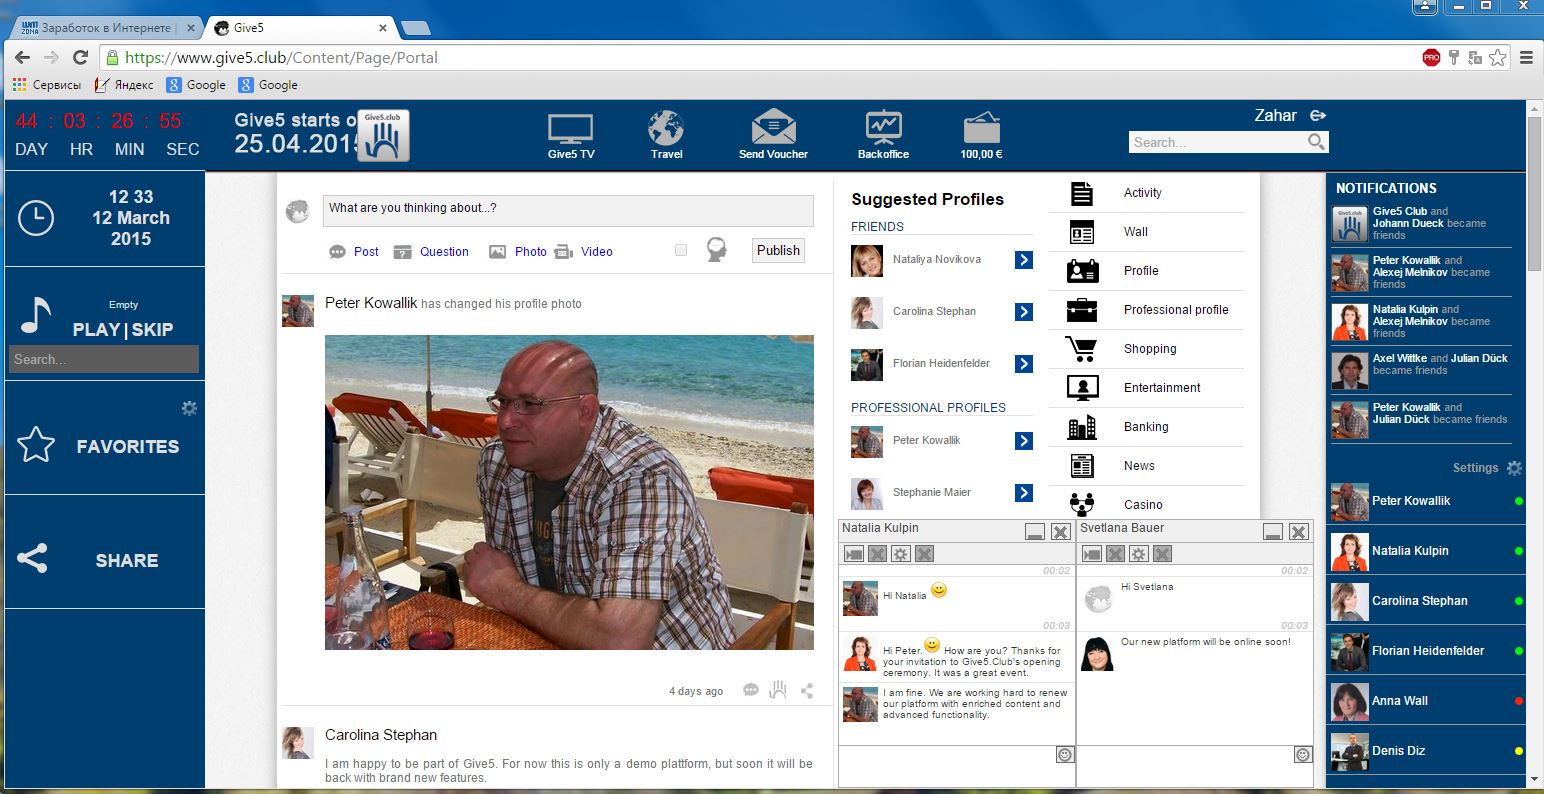The width and height of the screenshot is (1544, 794).
Task: Give a high-five on Peter Kowallik's photo post
Action: 778,690
